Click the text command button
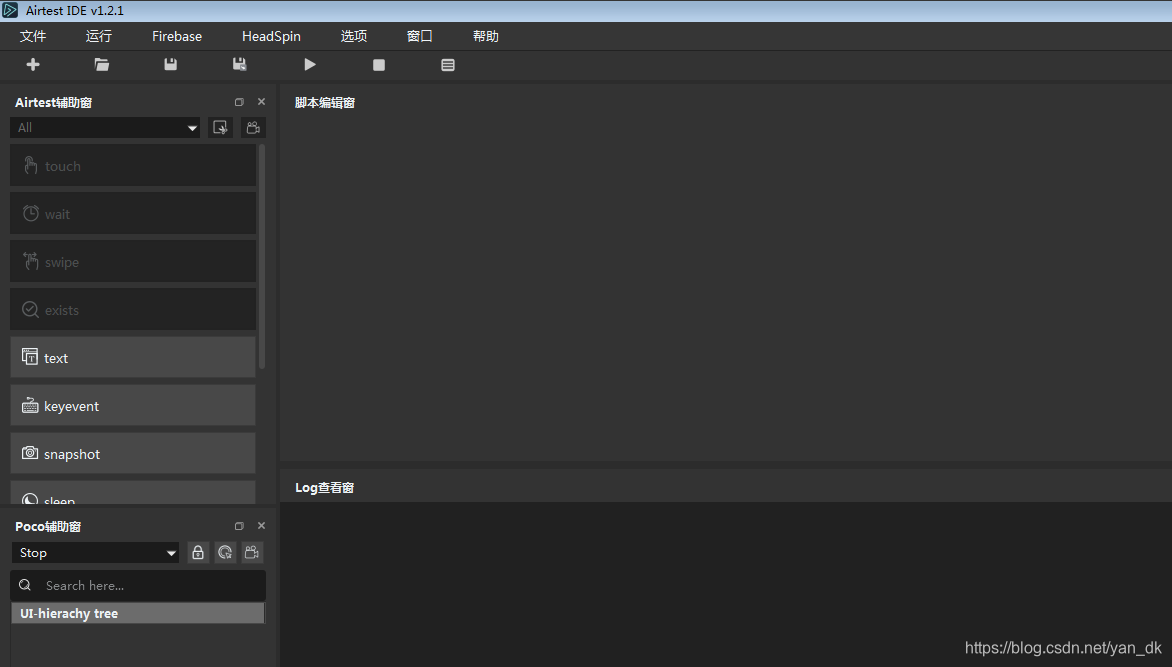This screenshot has height=667, width=1172. tap(133, 357)
